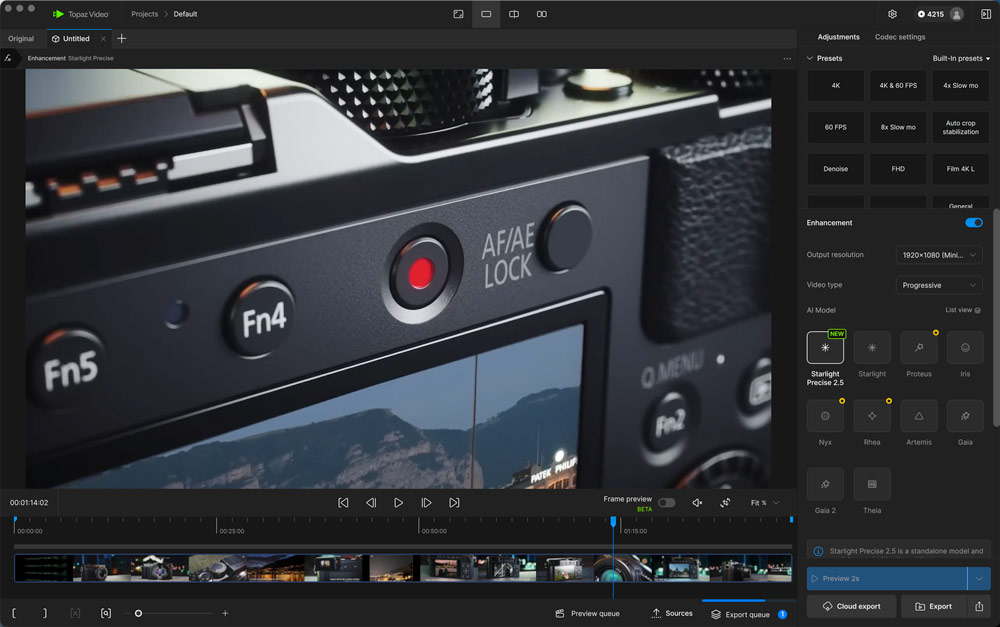Screen dimensions: 1000x627
Task: Zoom in the timeline with plus icon
Action: coord(225,613)
